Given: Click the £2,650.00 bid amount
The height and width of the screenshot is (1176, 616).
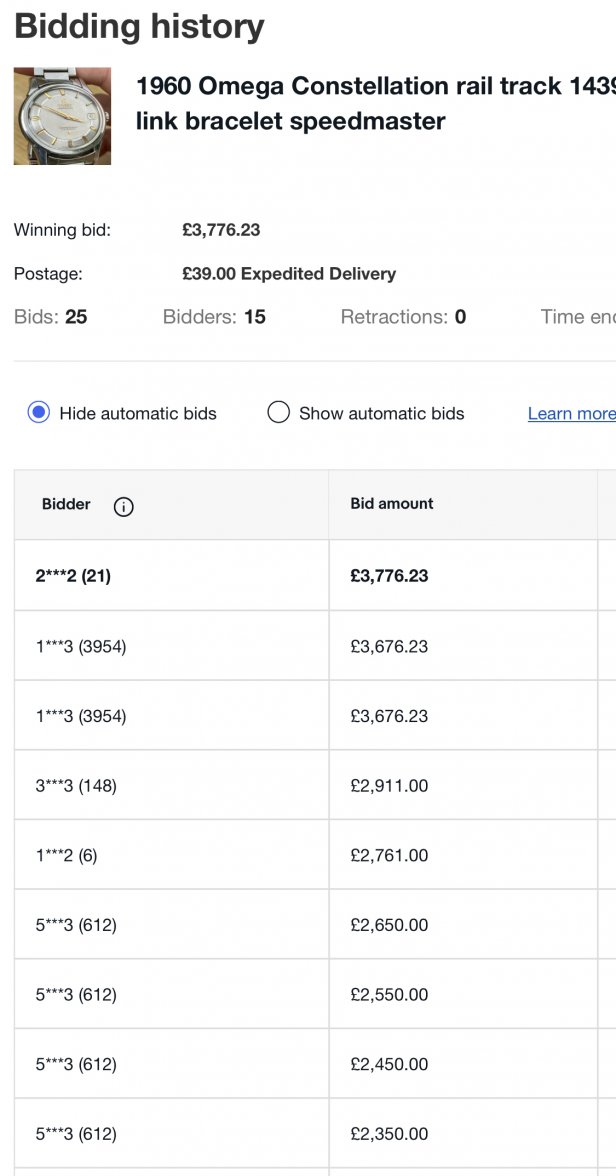Looking at the screenshot, I should [389, 925].
